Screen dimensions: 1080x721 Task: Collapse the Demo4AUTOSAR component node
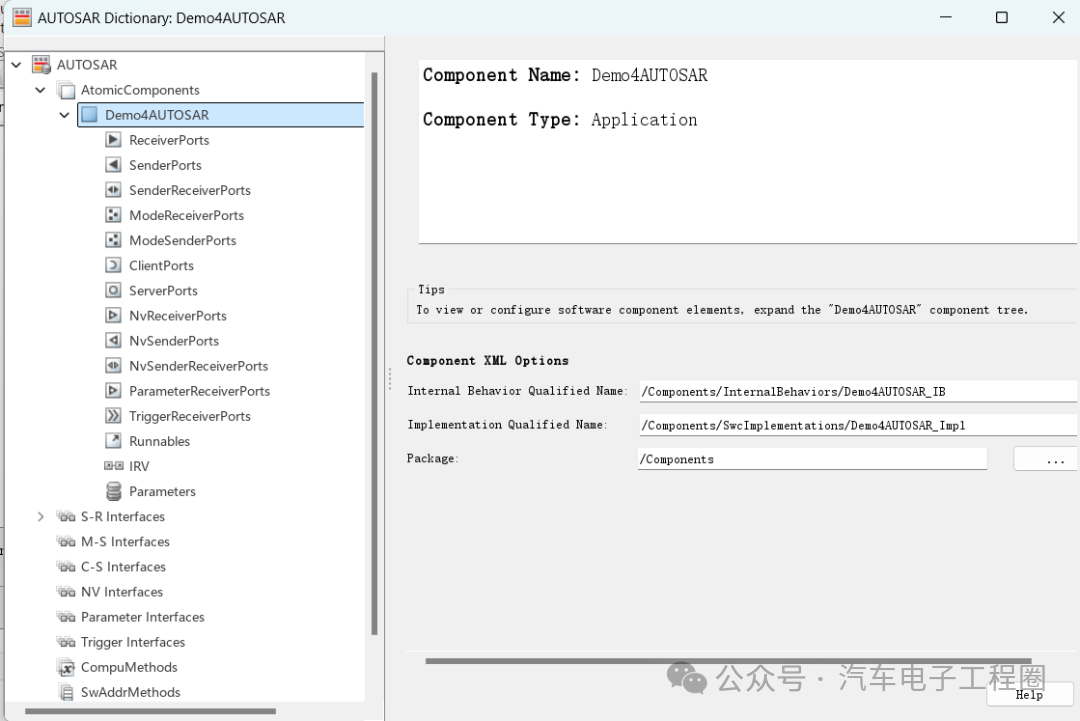pyautogui.click(x=65, y=115)
